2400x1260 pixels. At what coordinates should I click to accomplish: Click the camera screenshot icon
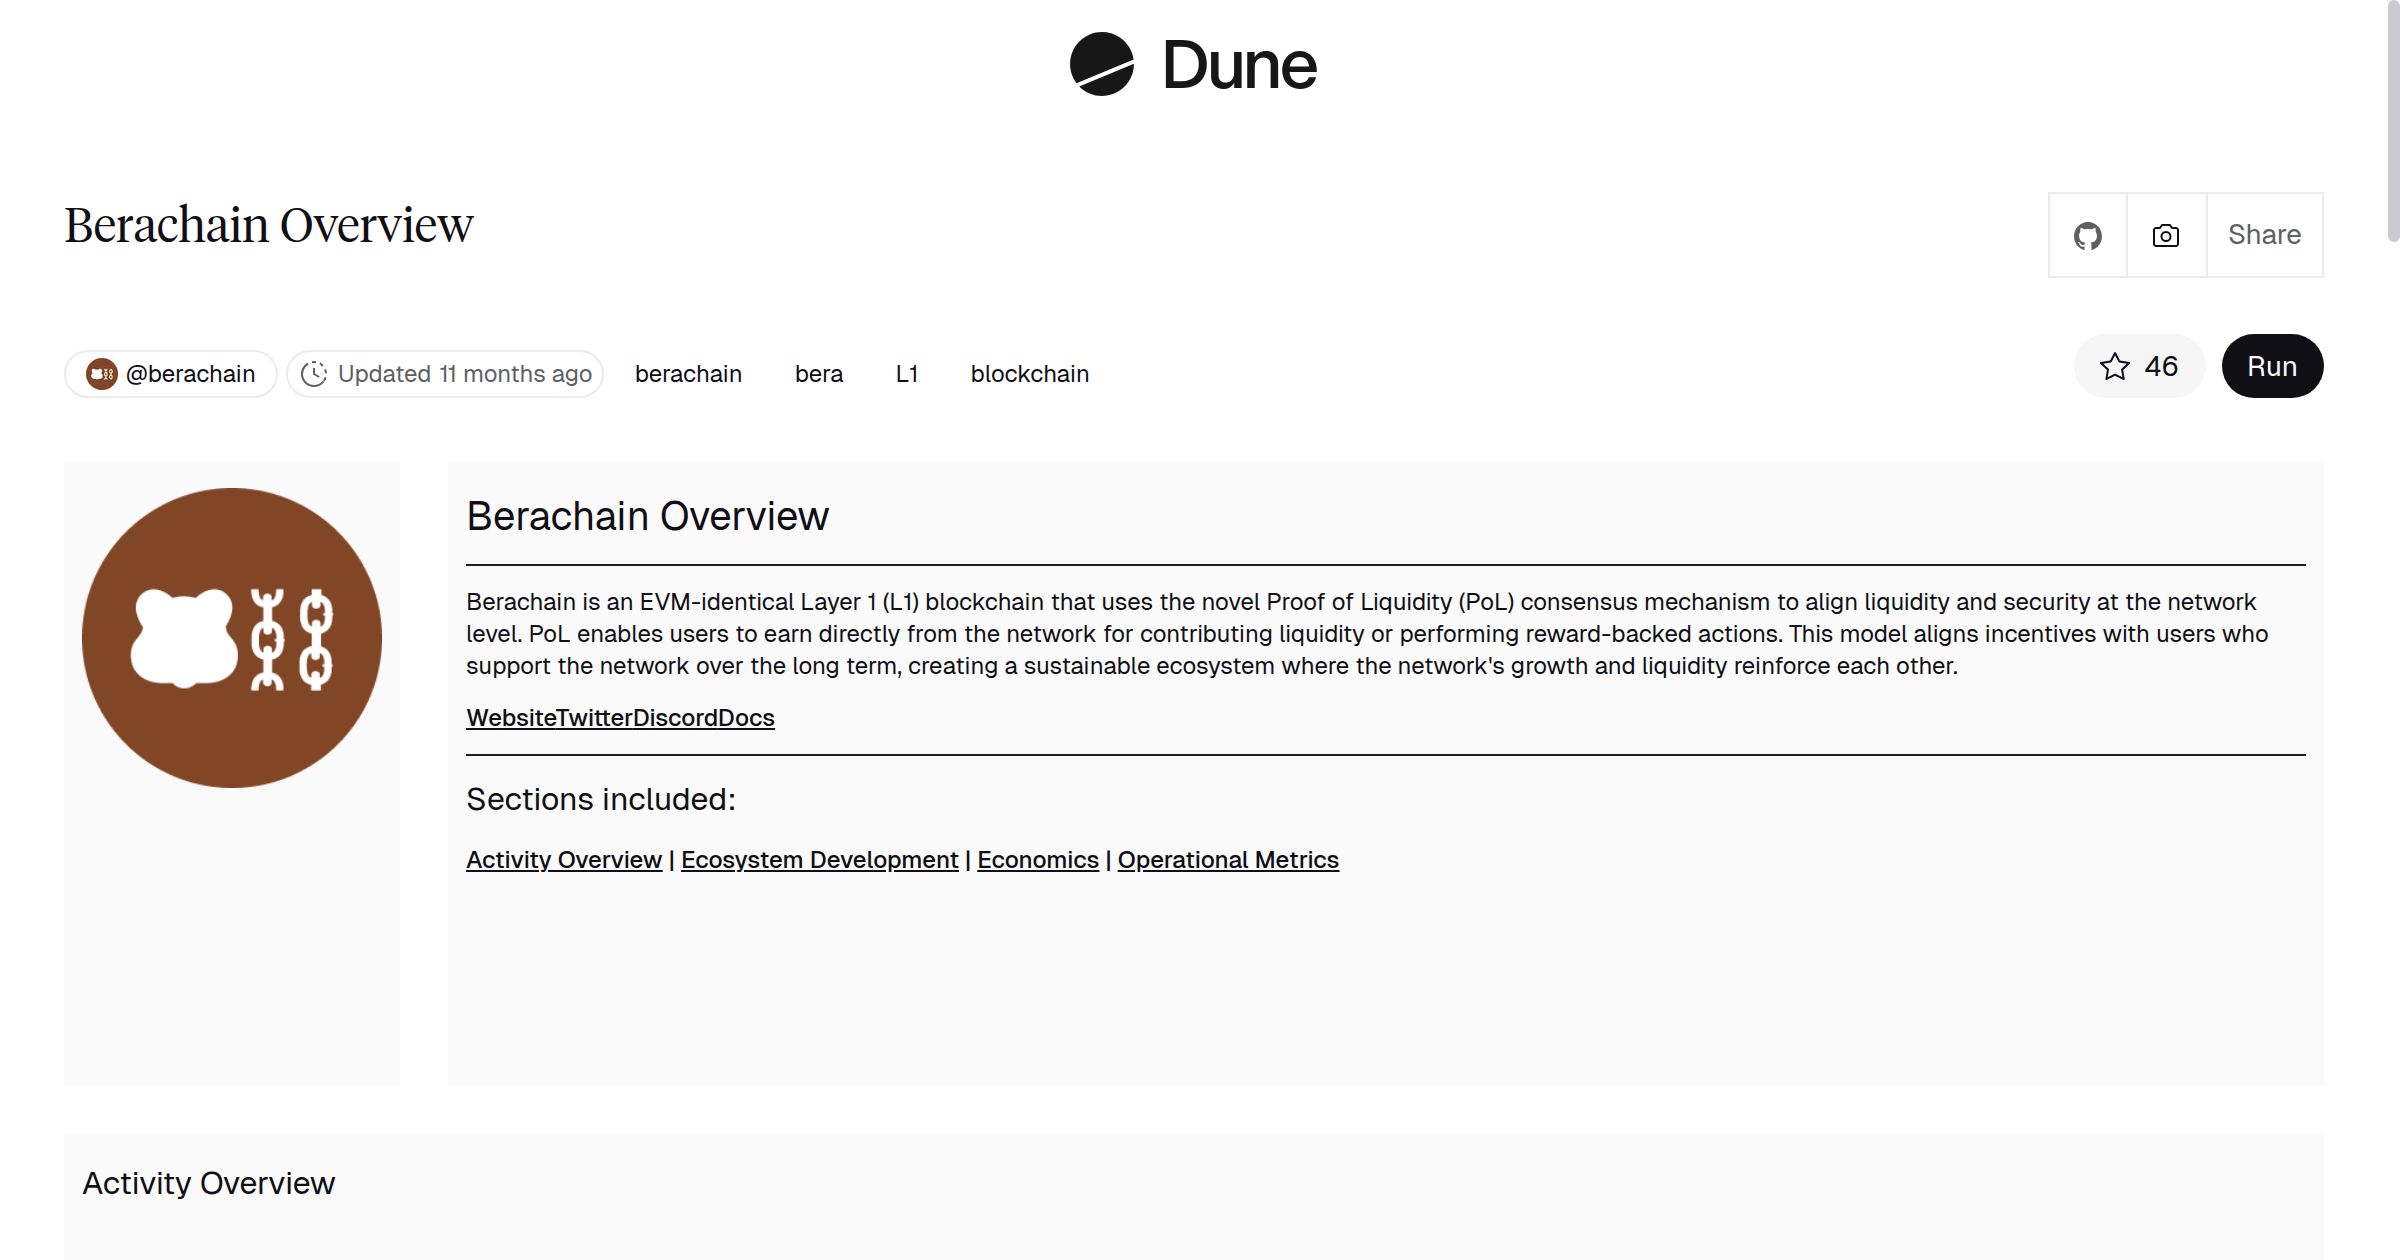click(2165, 236)
